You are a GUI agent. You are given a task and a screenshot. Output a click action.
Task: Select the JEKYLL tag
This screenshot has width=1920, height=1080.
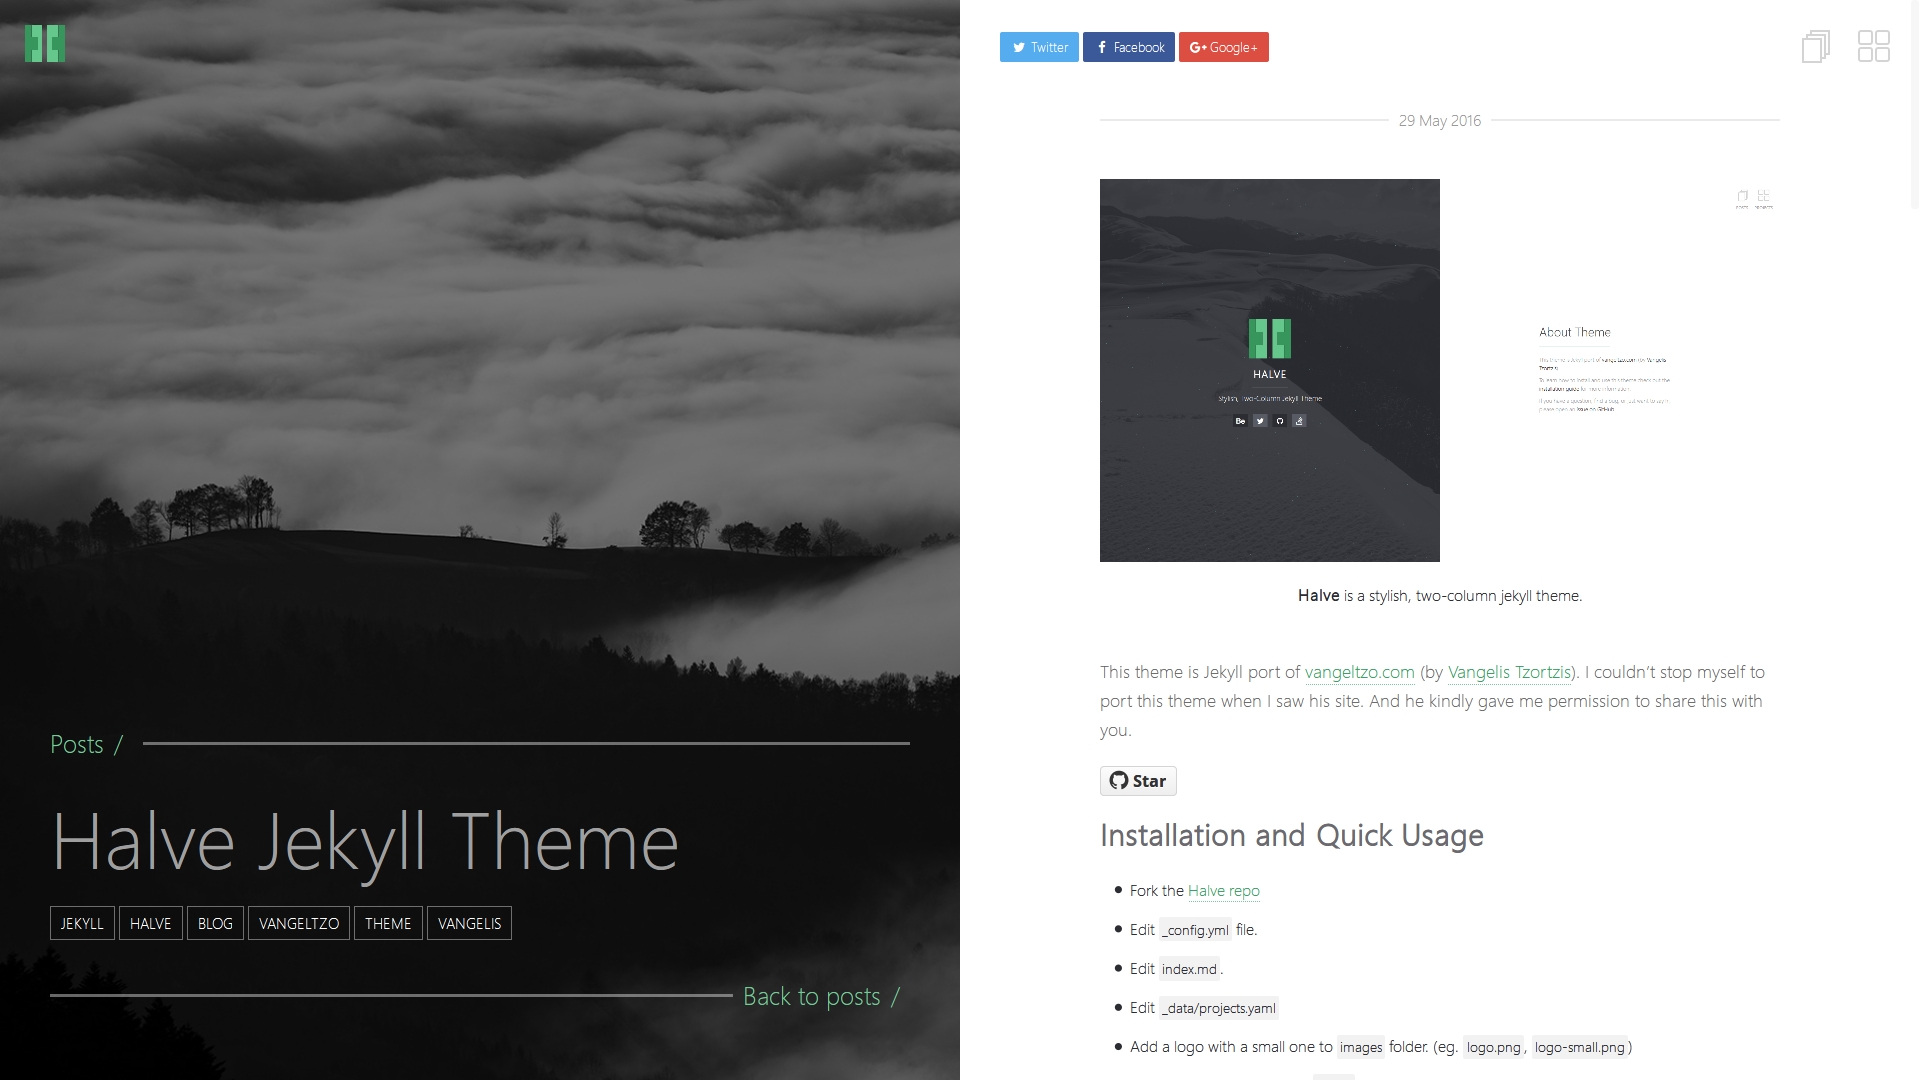click(82, 923)
